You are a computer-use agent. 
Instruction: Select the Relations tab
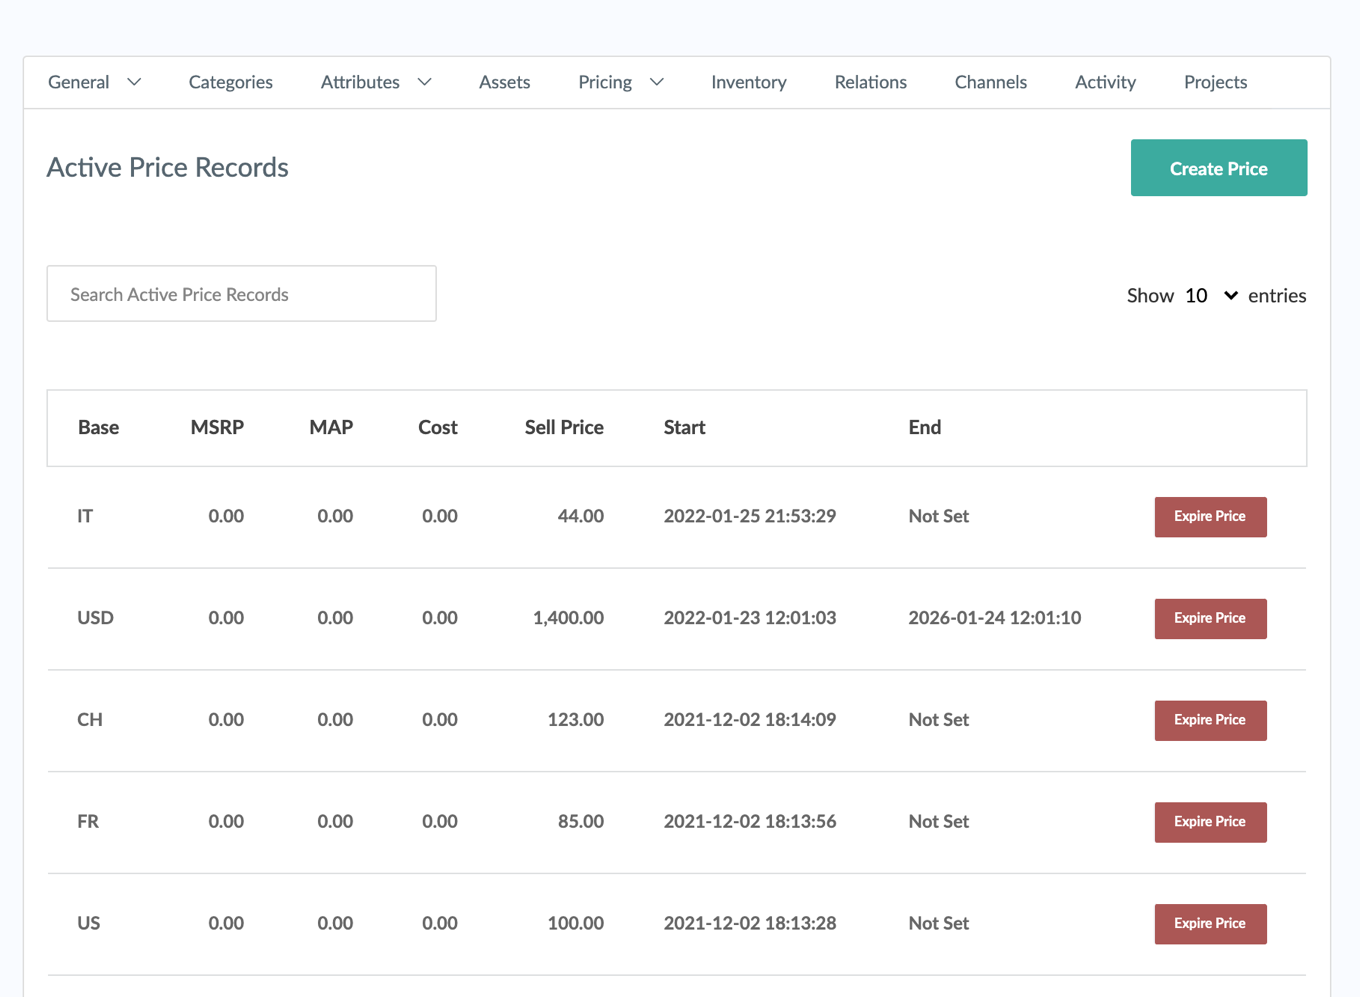(x=870, y=82)
